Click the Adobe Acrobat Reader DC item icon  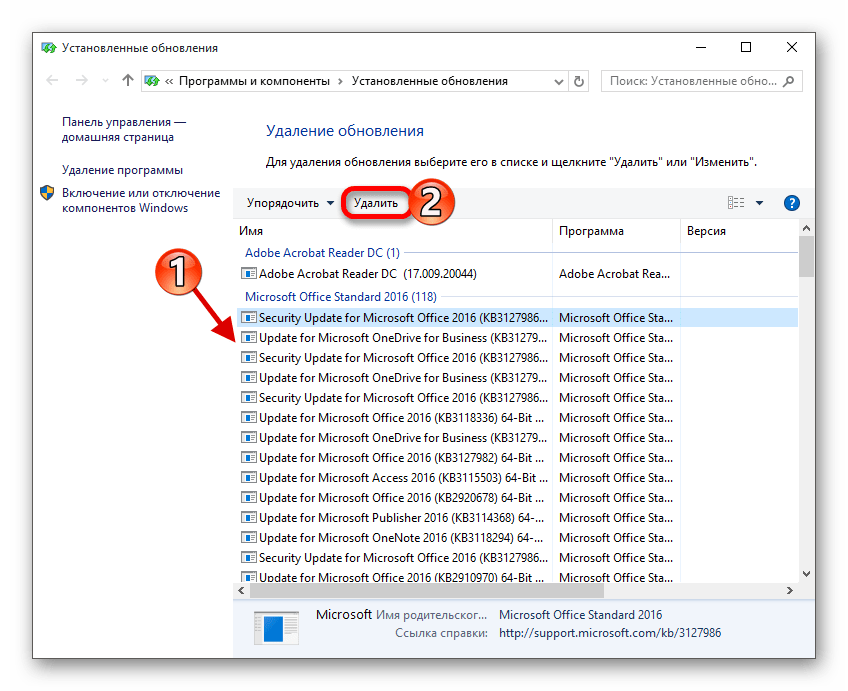click(x=249, y=273)
